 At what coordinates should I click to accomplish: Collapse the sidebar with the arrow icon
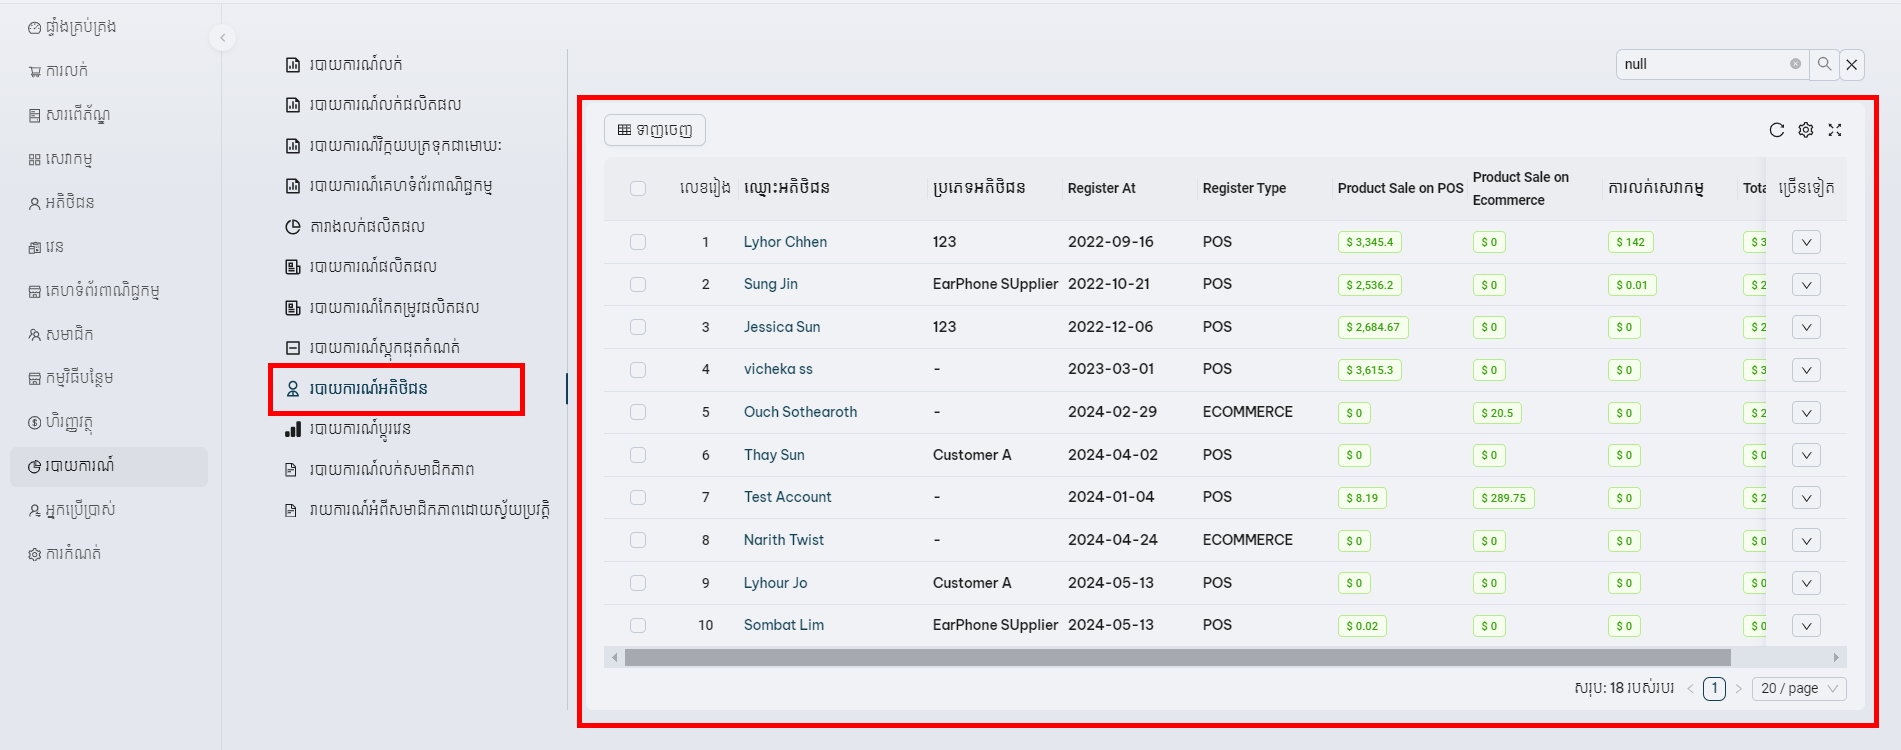222,38
